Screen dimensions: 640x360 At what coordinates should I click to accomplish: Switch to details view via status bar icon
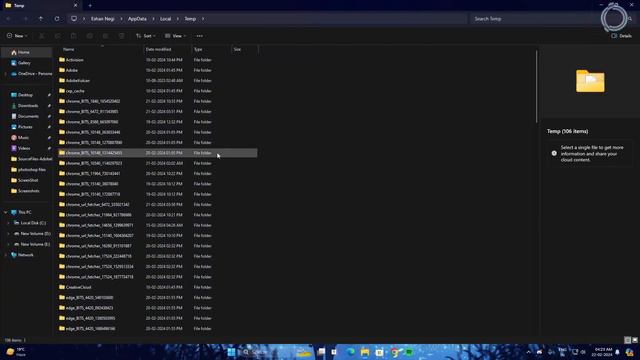(627, 340)
